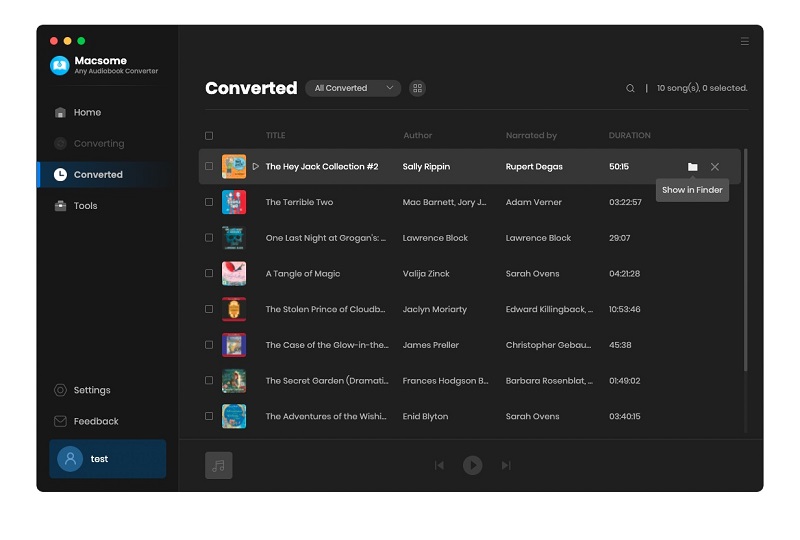
Task: Click author Enid Blyton
Action: coord(426,416)
